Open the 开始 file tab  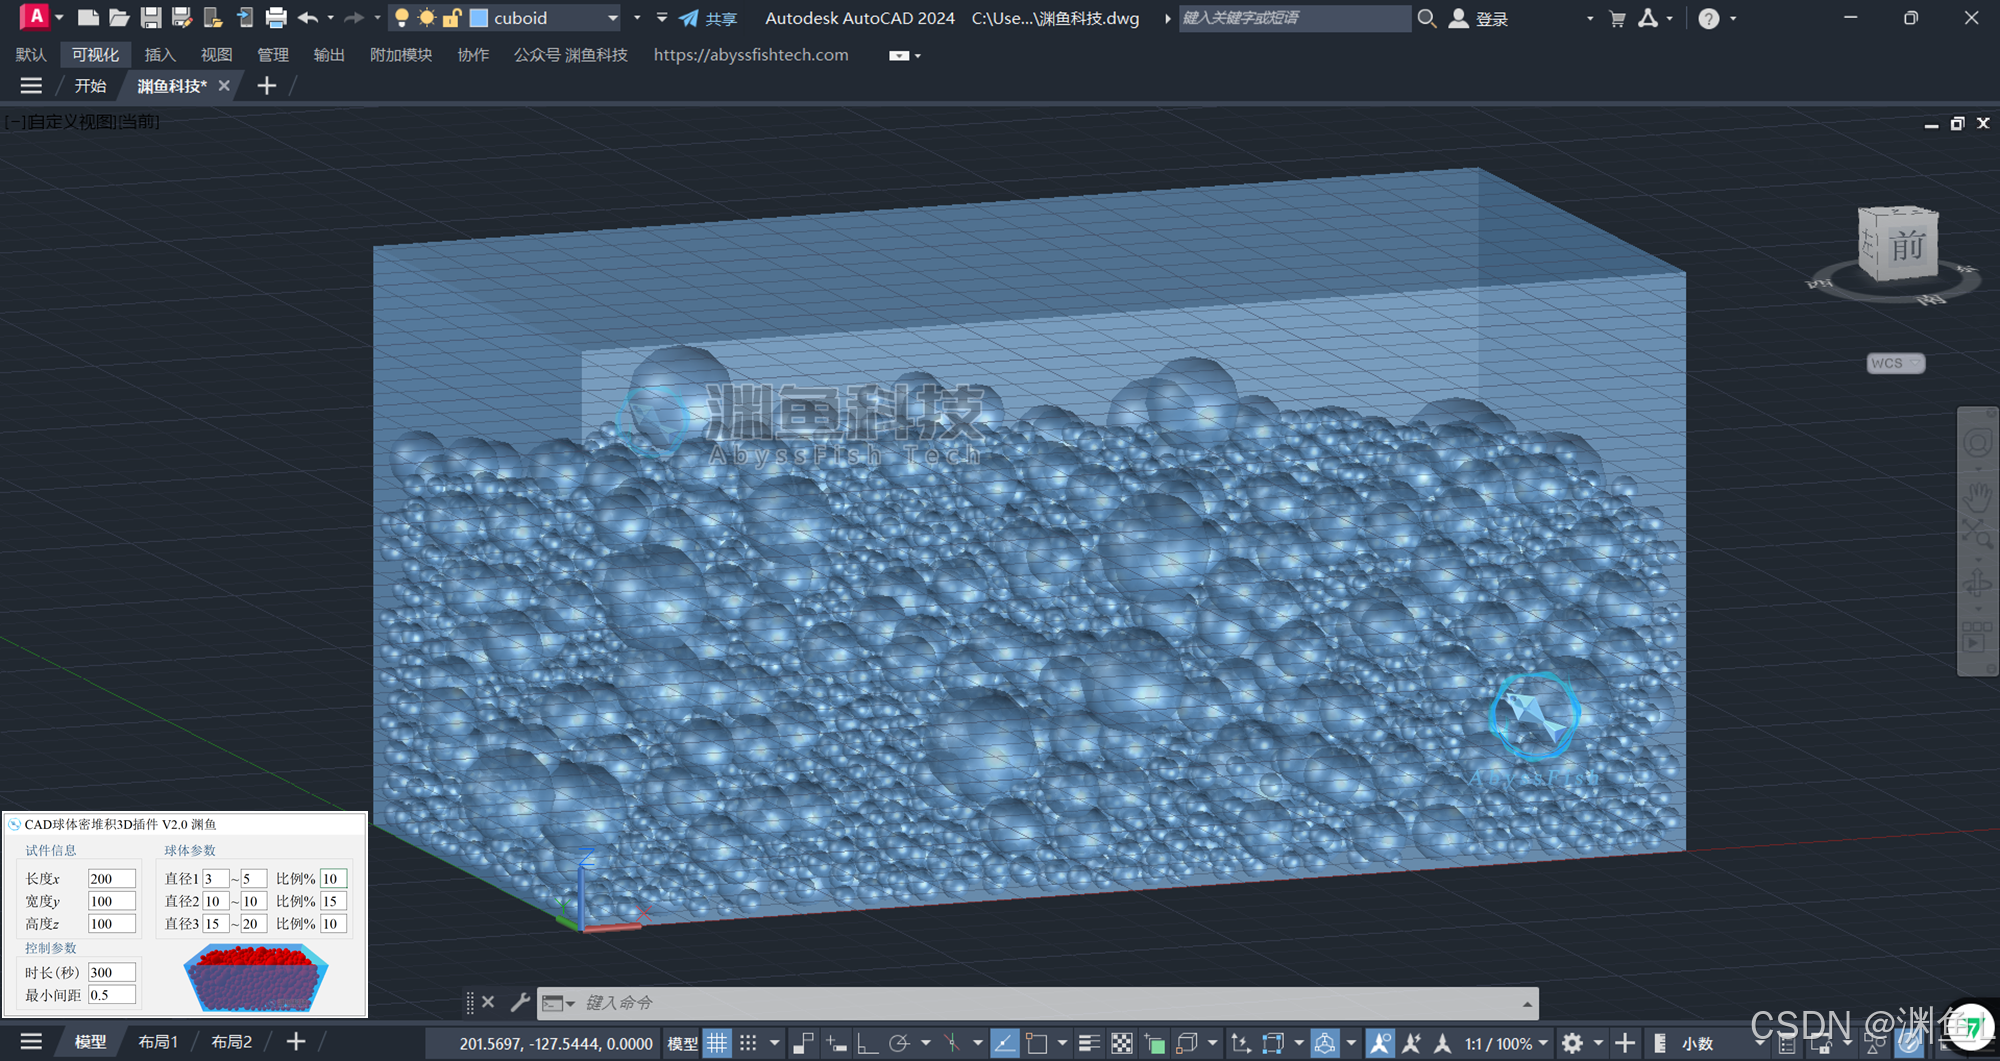(x=90, y=86)
